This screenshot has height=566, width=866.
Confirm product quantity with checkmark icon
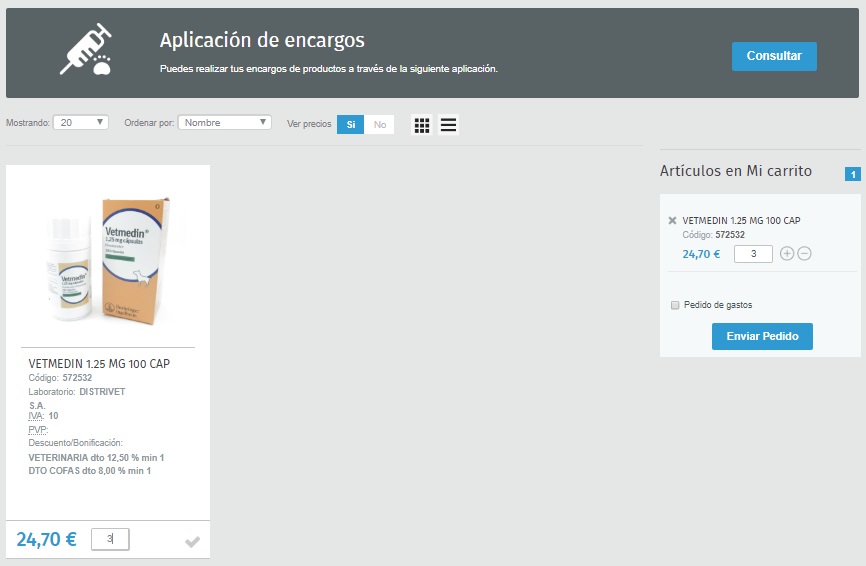coord(192,542)
